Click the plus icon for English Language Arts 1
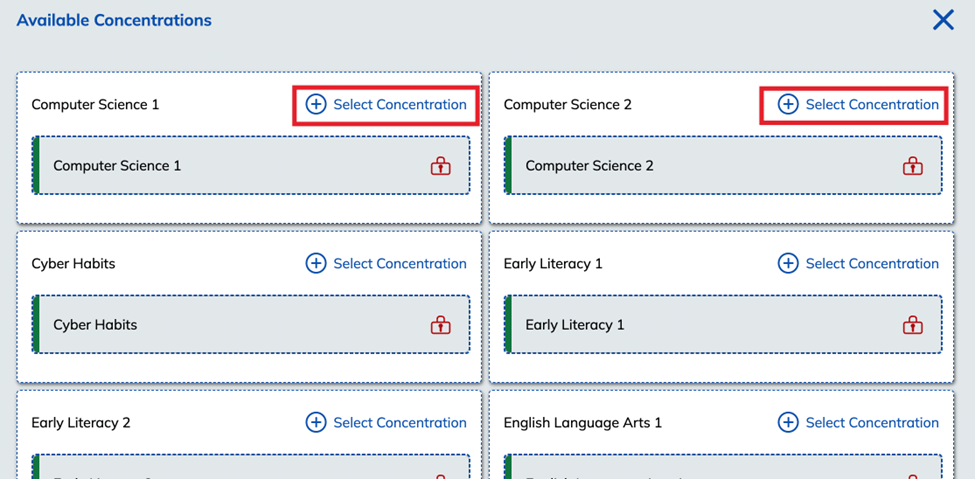975x479 pixels. [x=788, y=423]
